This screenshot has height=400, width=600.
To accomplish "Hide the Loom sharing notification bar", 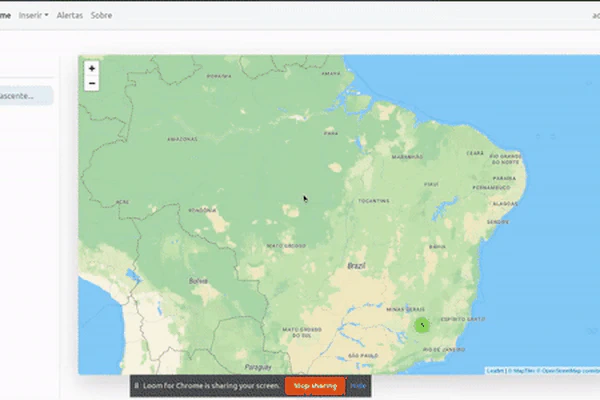I will [x=358, y=386].
